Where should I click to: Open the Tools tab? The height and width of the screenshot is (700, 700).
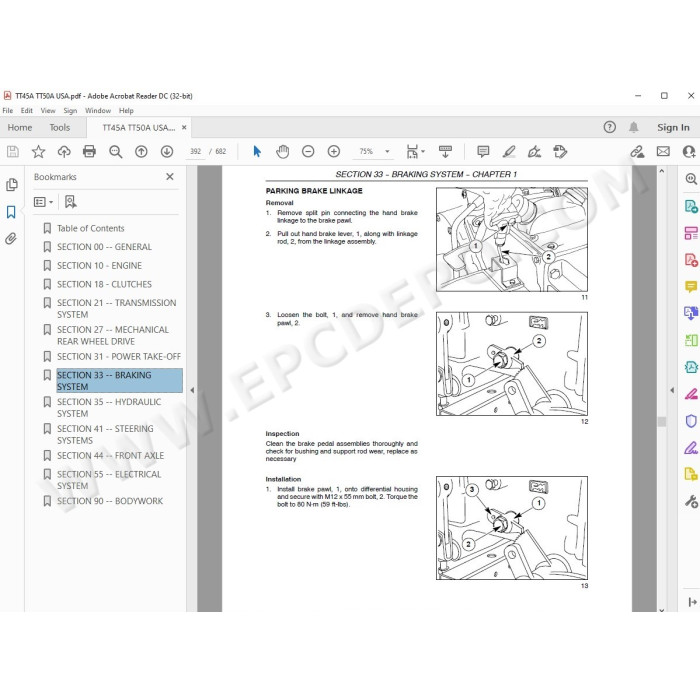(x=59, y=127)
